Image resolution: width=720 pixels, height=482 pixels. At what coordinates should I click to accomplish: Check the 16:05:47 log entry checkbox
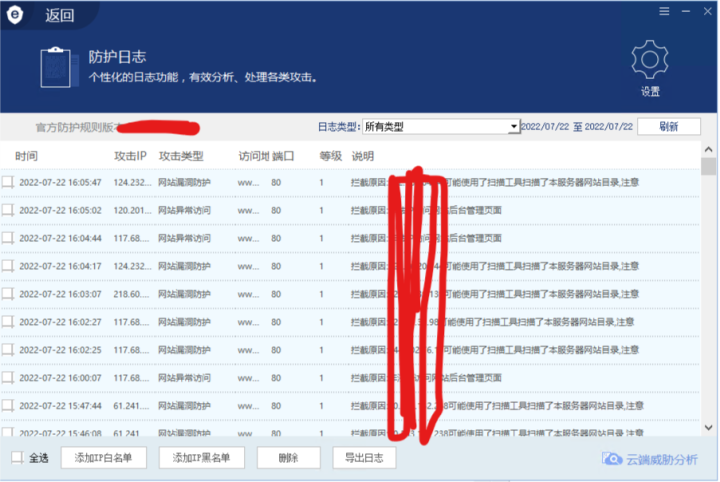[8, 183]
